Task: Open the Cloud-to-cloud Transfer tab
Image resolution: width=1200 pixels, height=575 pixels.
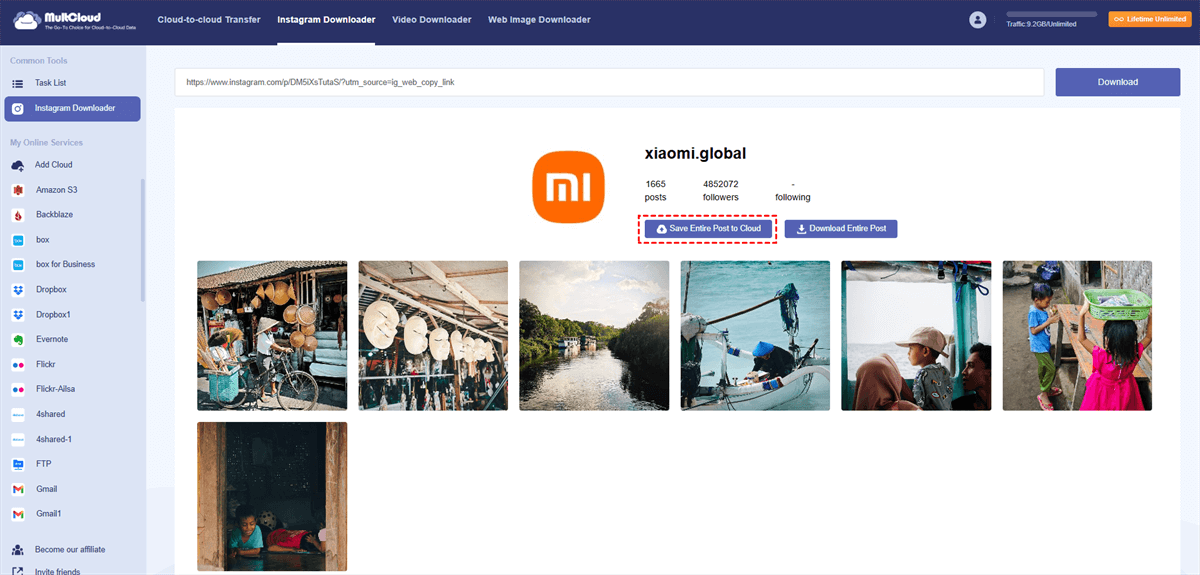Action: tap(209, 20)
